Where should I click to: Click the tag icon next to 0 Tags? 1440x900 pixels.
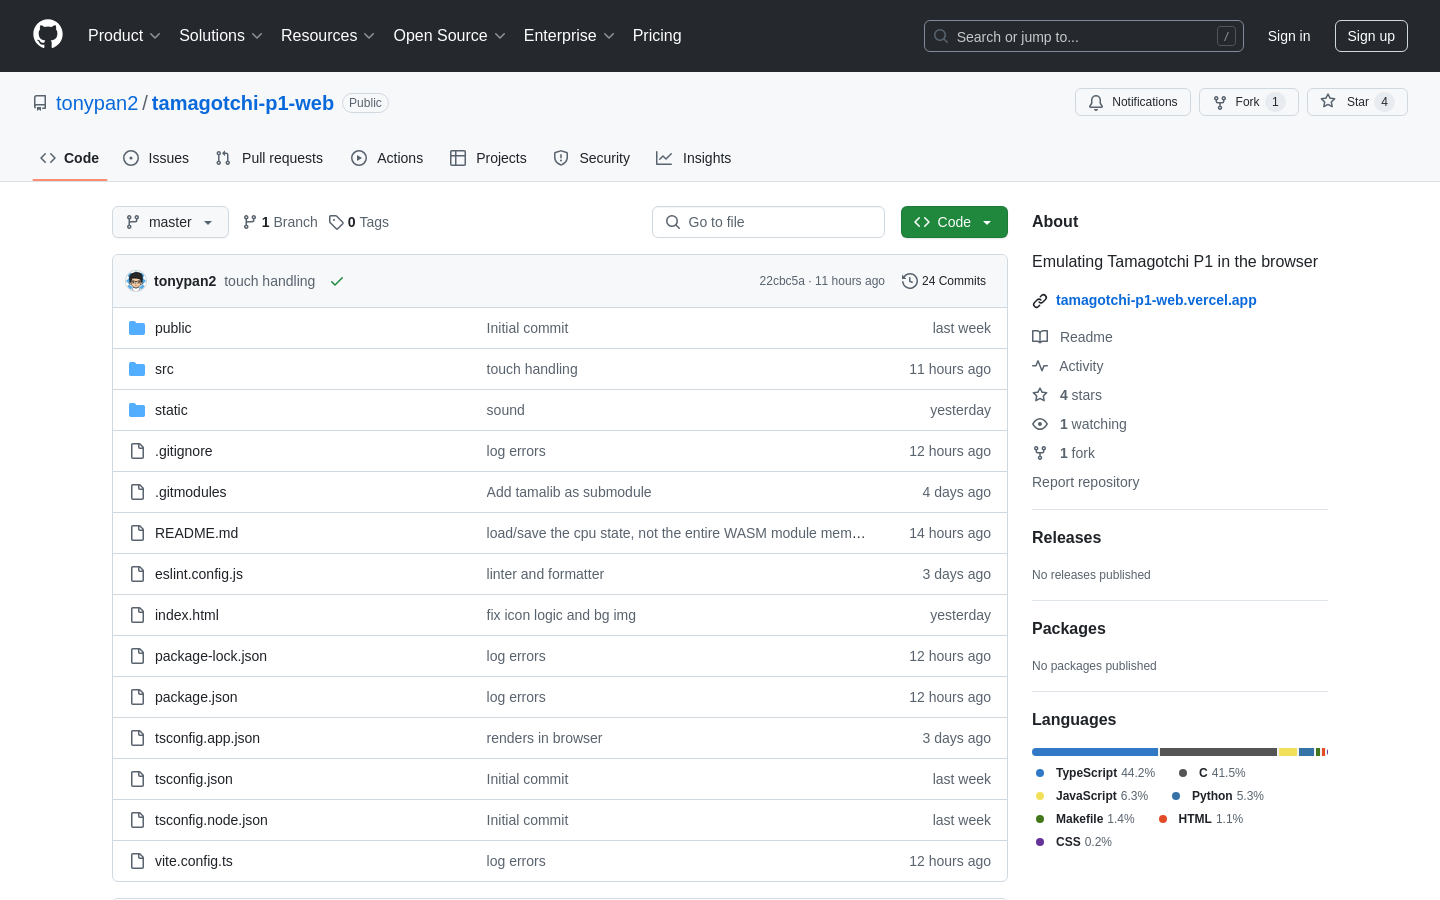(336, 222)
